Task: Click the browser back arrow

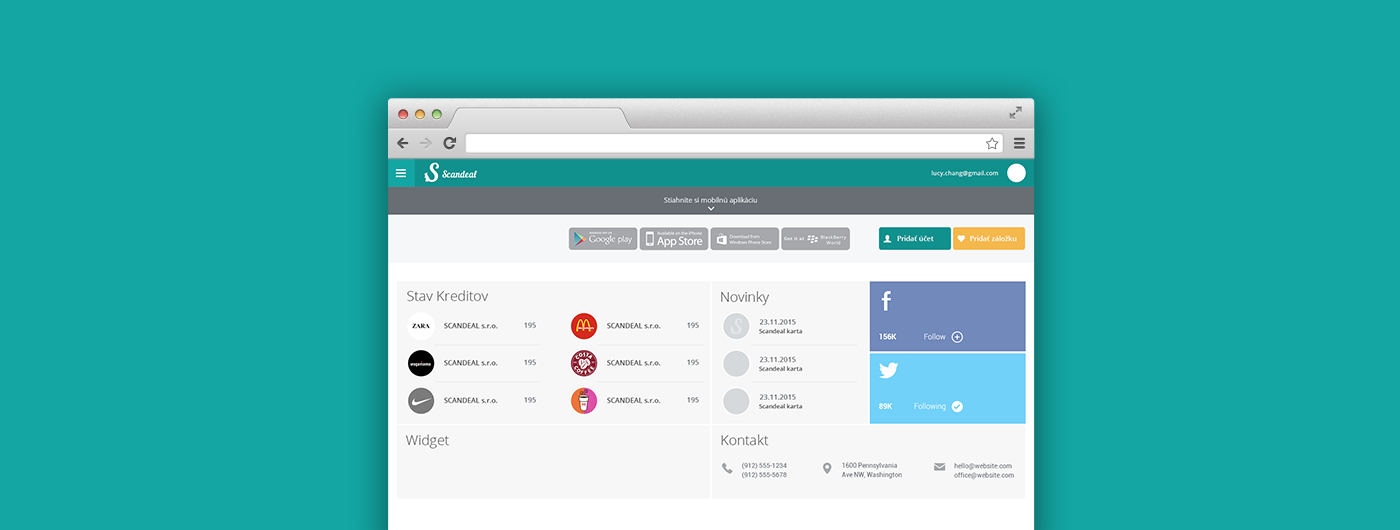Action: click(403, 143)
